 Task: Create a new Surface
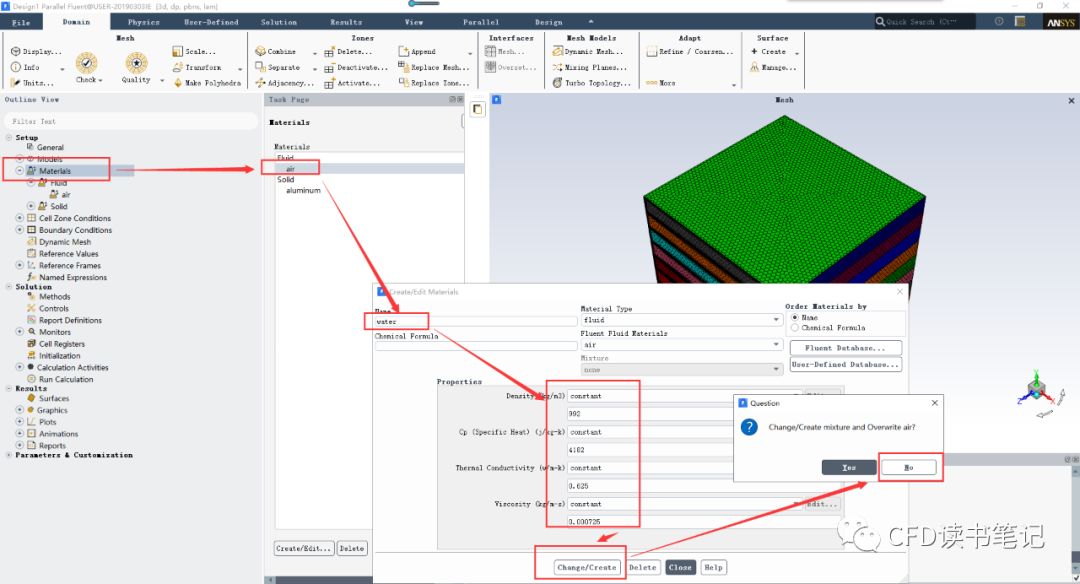[x=769, y=52]
